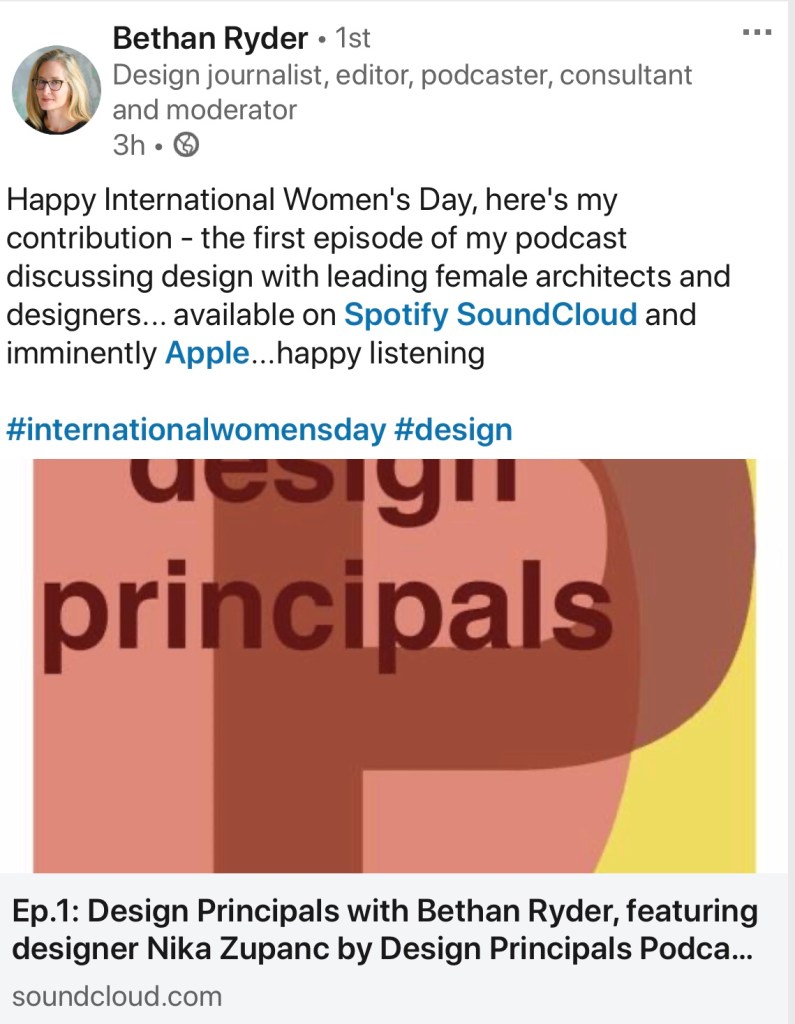795x1024 pixels.
Task: Click the soundcloud.com source domain
Action: click(x=117, y=996)
